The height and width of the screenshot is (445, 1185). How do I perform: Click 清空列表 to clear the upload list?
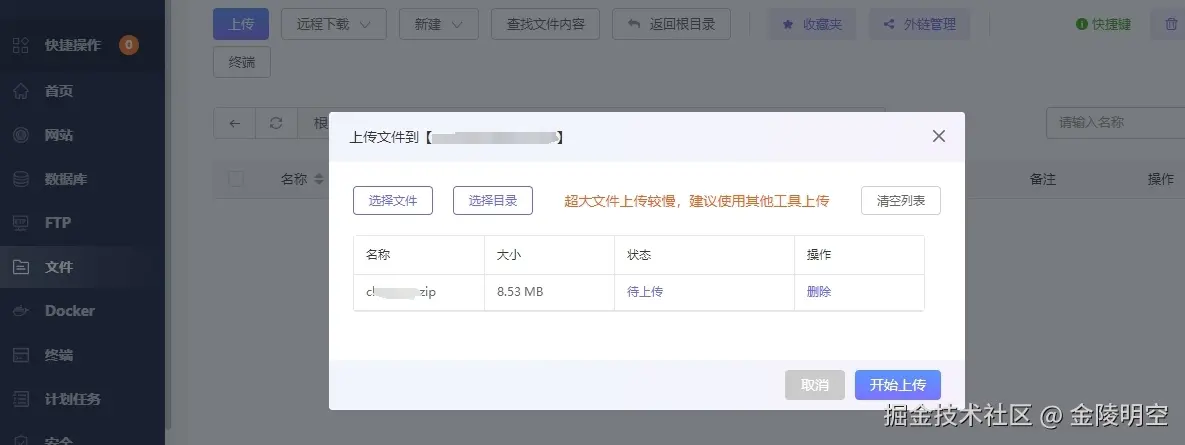pos(901,201)
